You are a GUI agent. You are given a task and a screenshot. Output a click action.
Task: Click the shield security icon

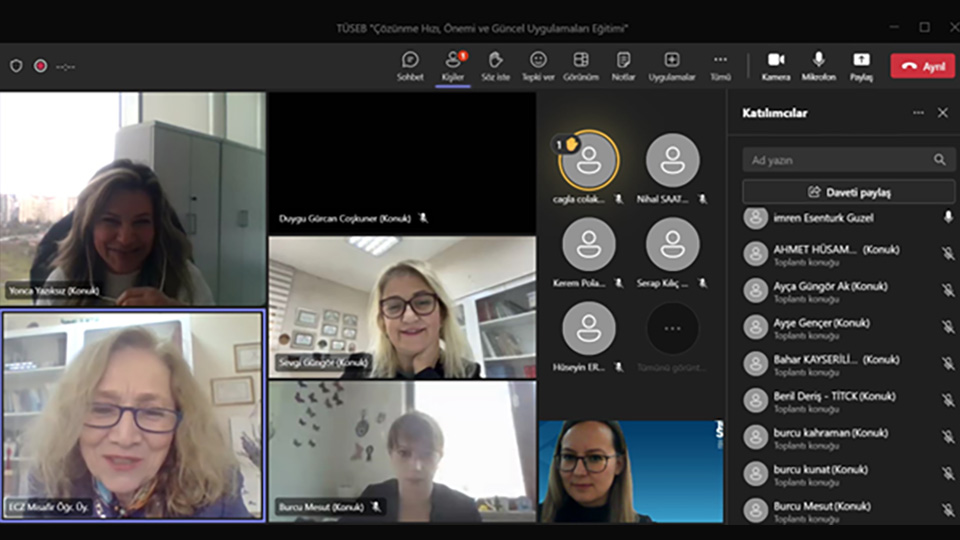[16, 66]
